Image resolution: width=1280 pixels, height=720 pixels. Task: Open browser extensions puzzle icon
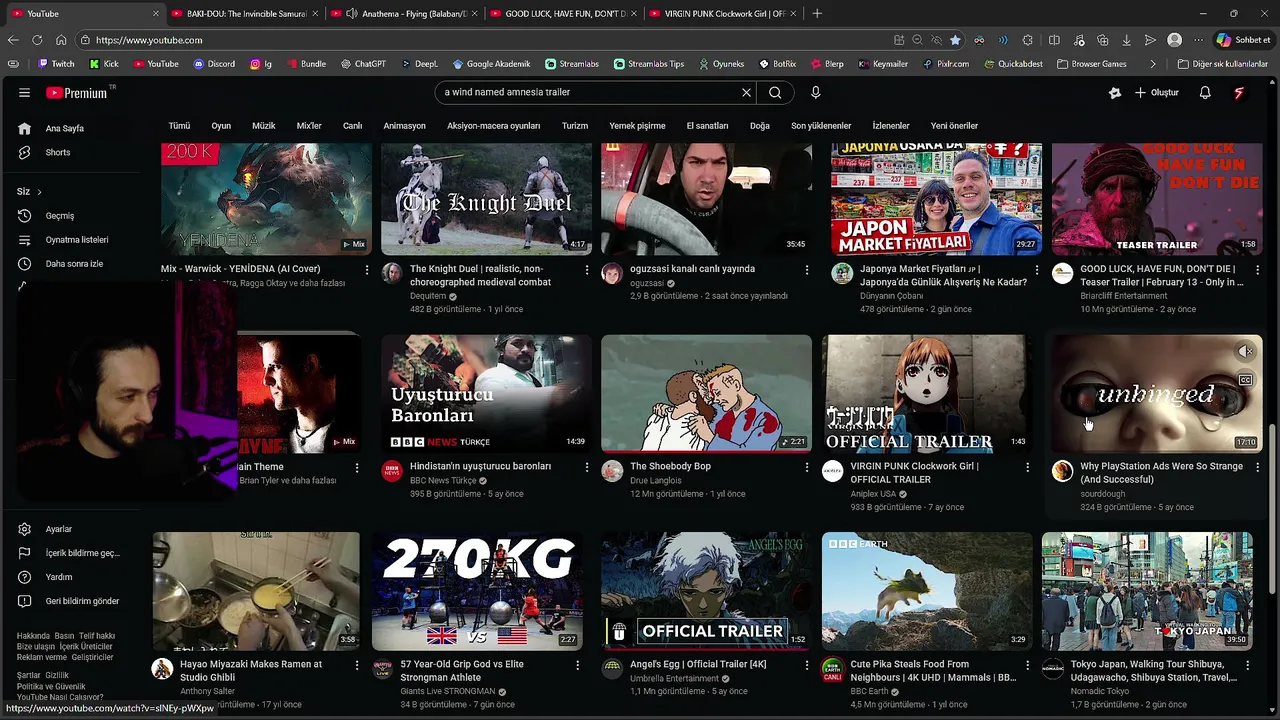click(x=1027, y=40)
